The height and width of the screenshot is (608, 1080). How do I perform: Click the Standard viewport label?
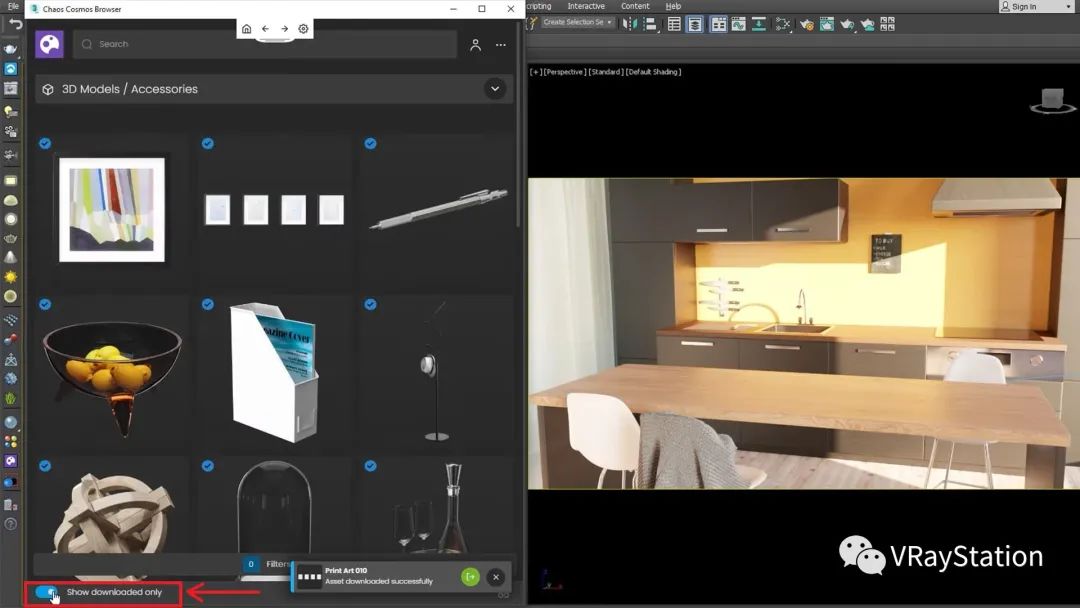pyautogui.click(x=605, y=72)
